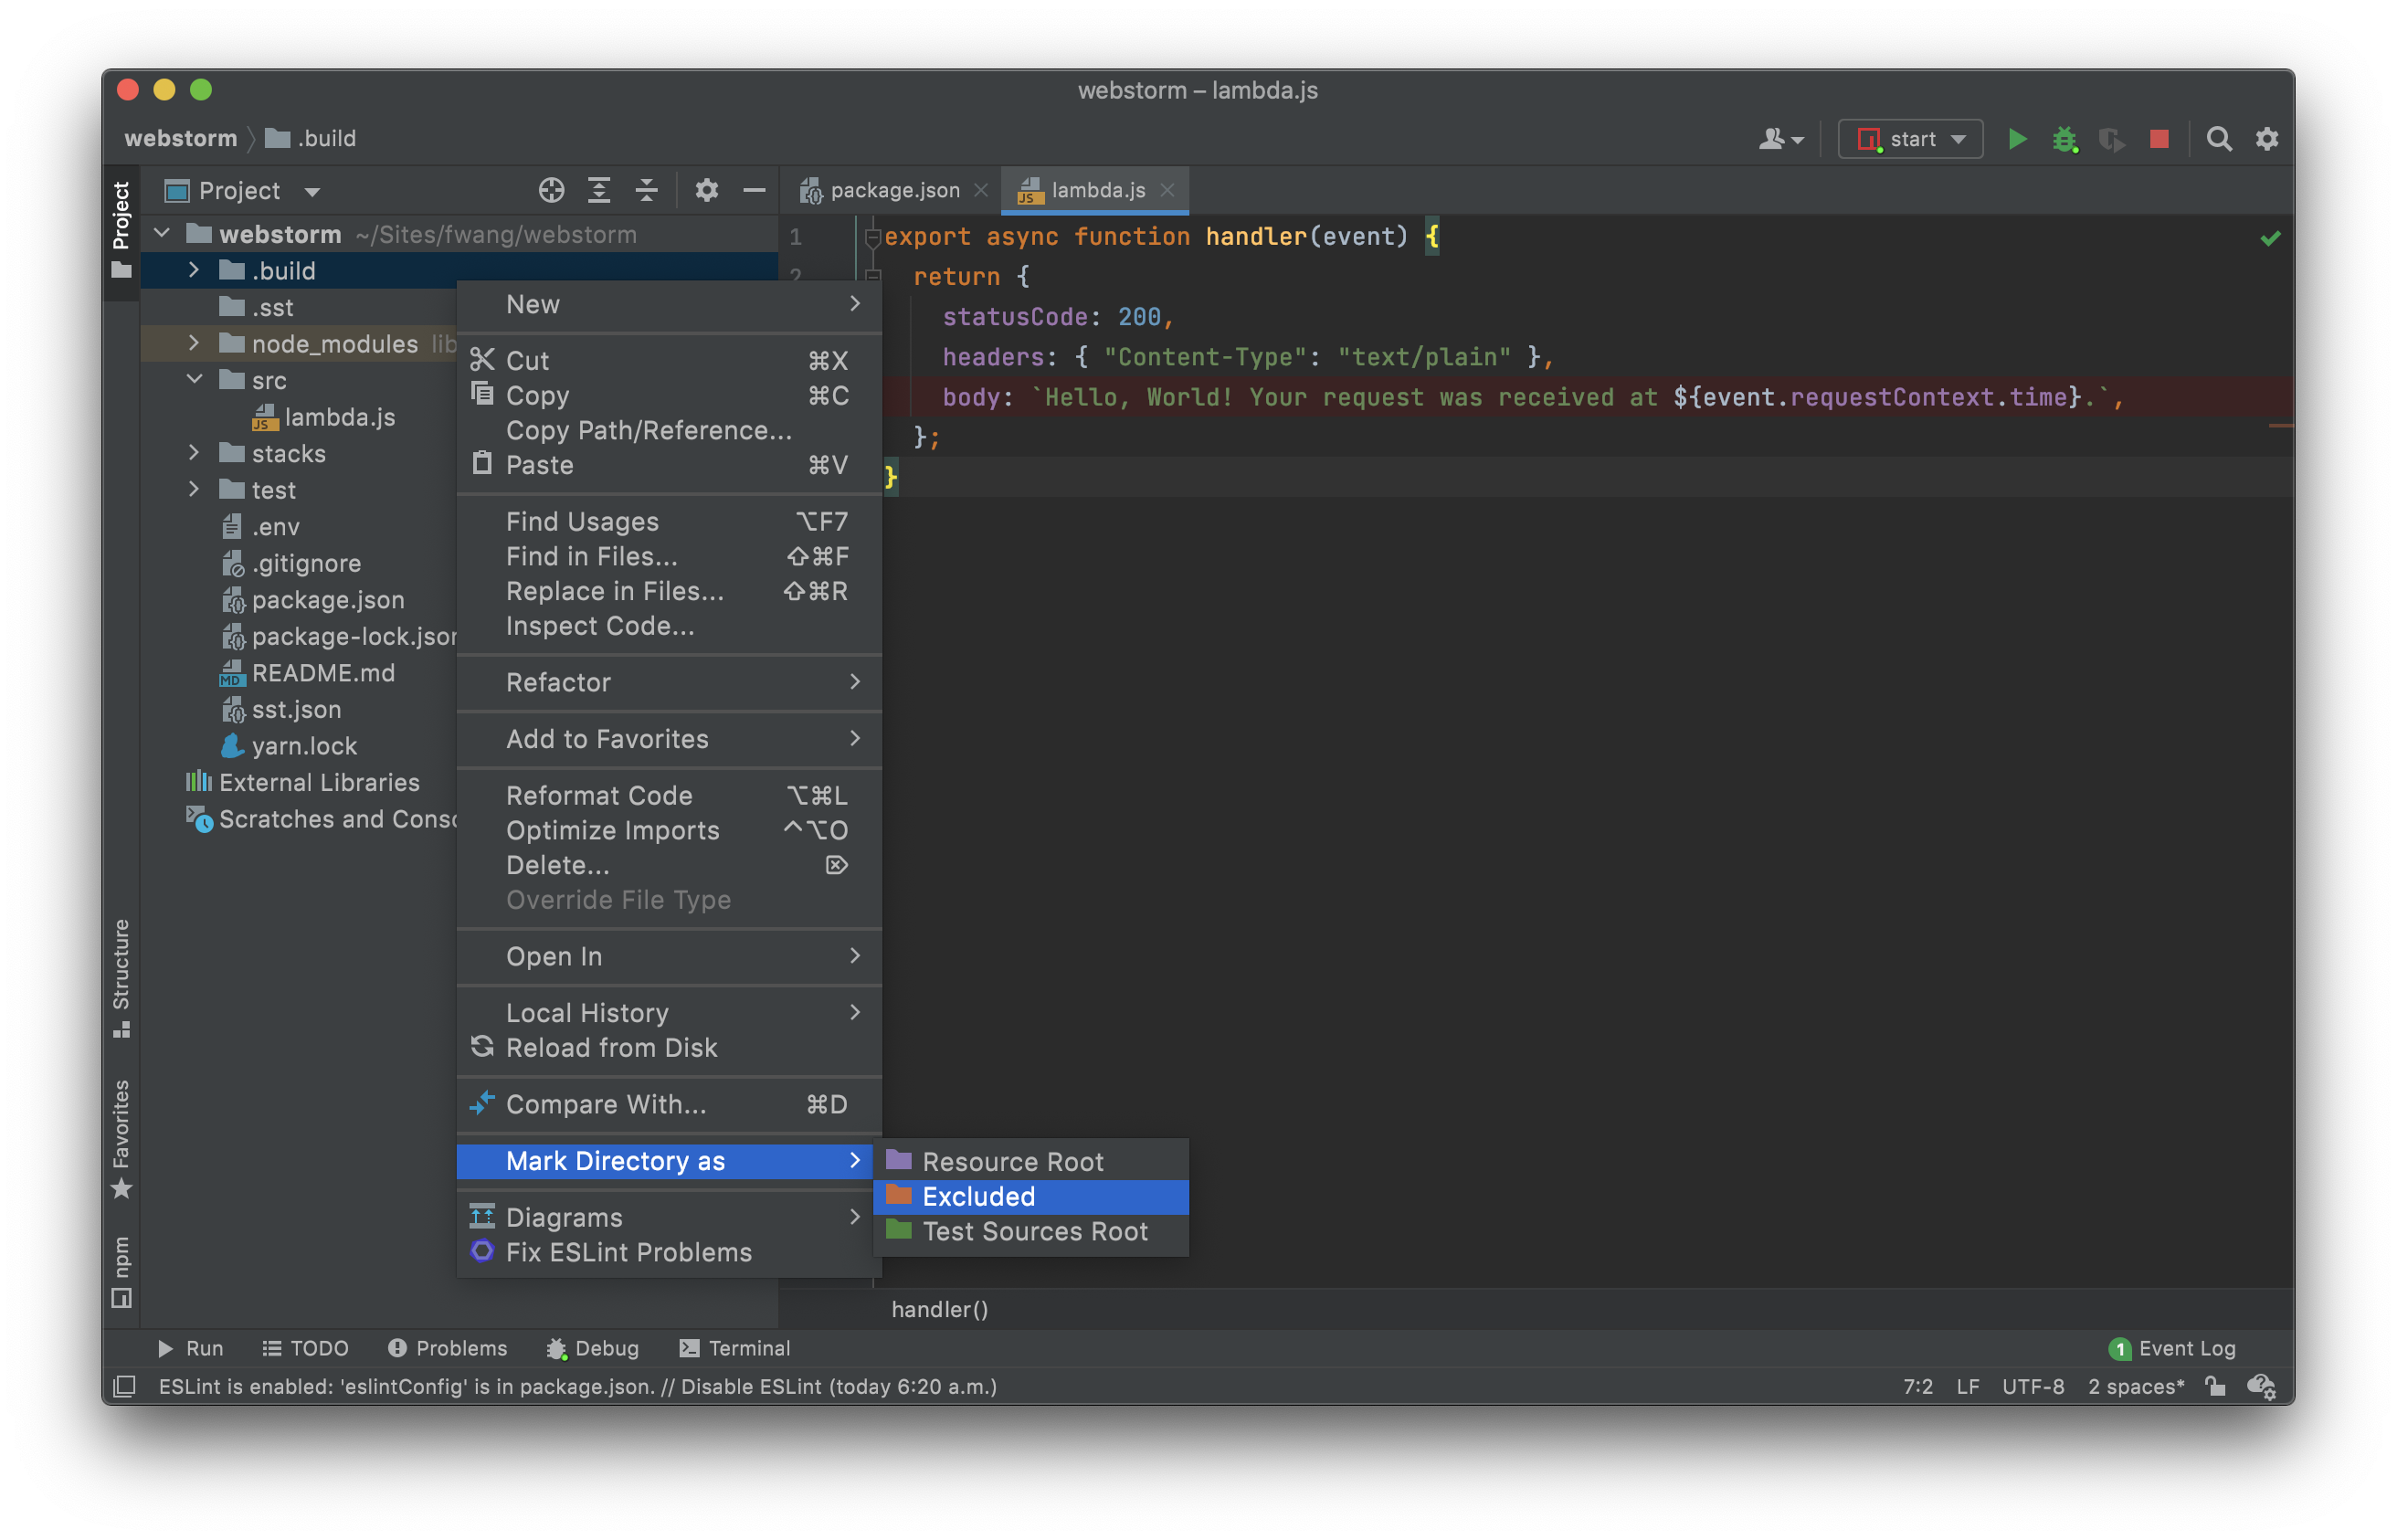Image resolution: width=2397 pixels, height=1540 pixels.
Task: Mark directory as Excluded
Action: 1031,1196
